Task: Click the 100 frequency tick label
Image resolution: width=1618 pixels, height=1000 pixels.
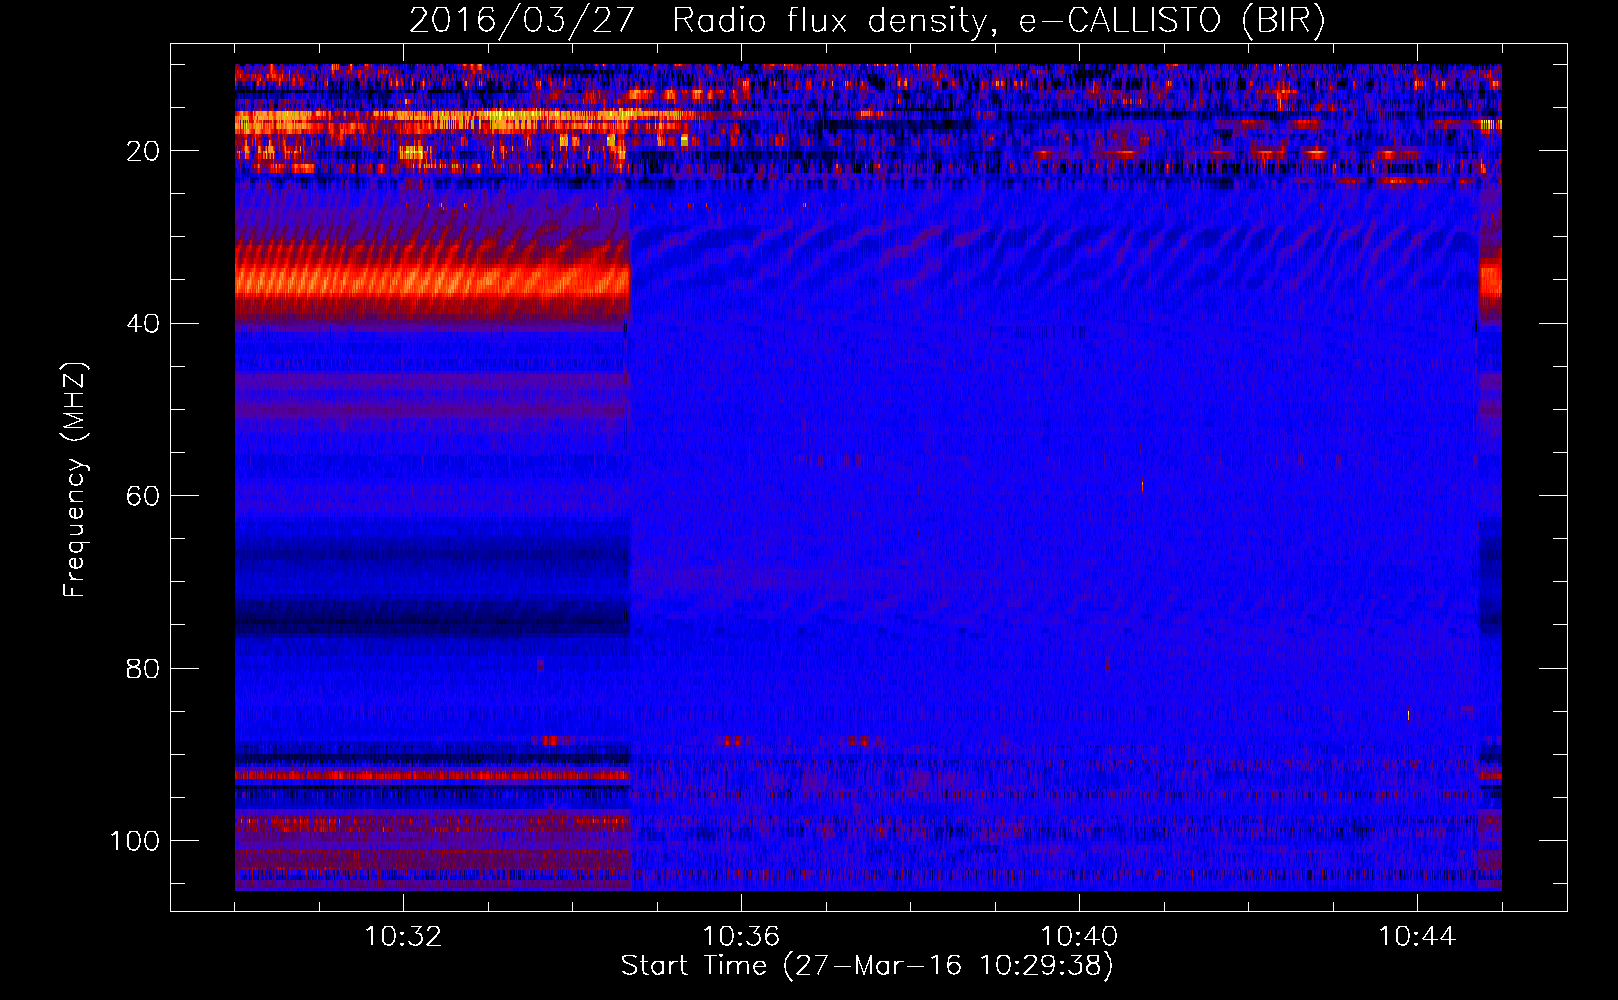Action: (x=135, y=841)
